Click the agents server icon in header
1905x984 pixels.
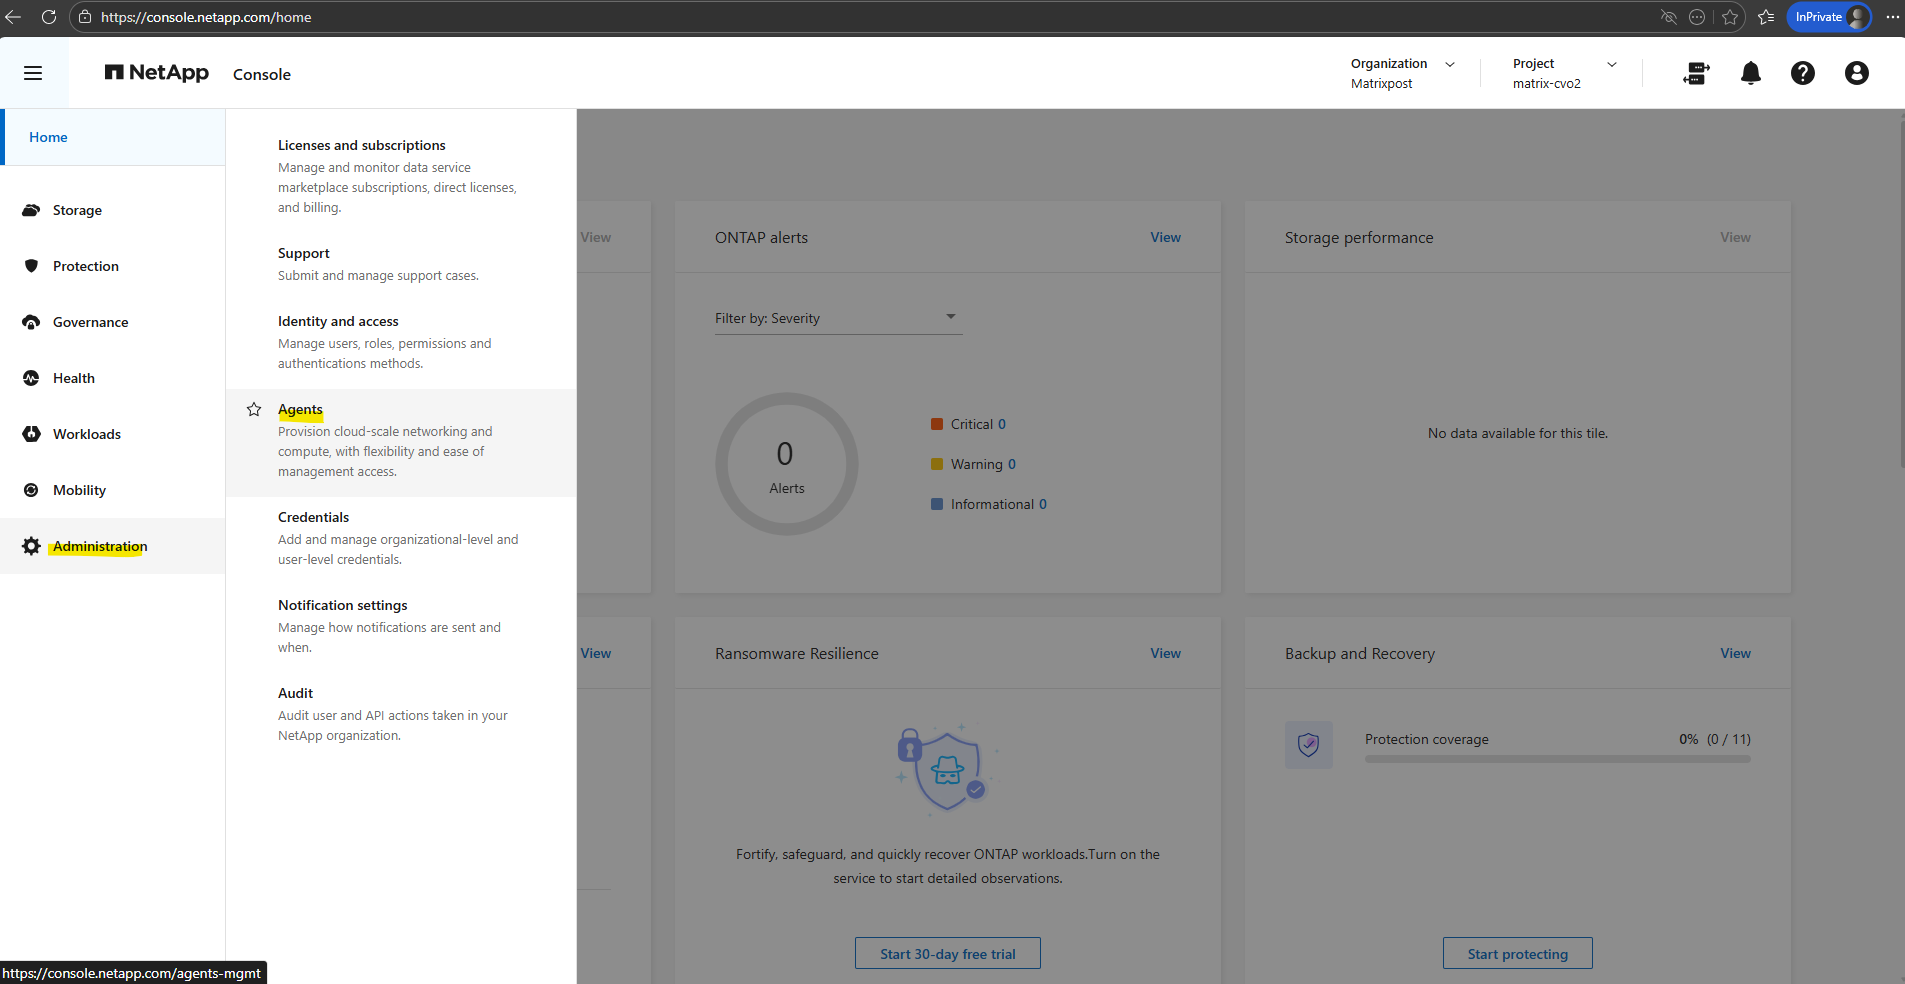coord(1696,73)
